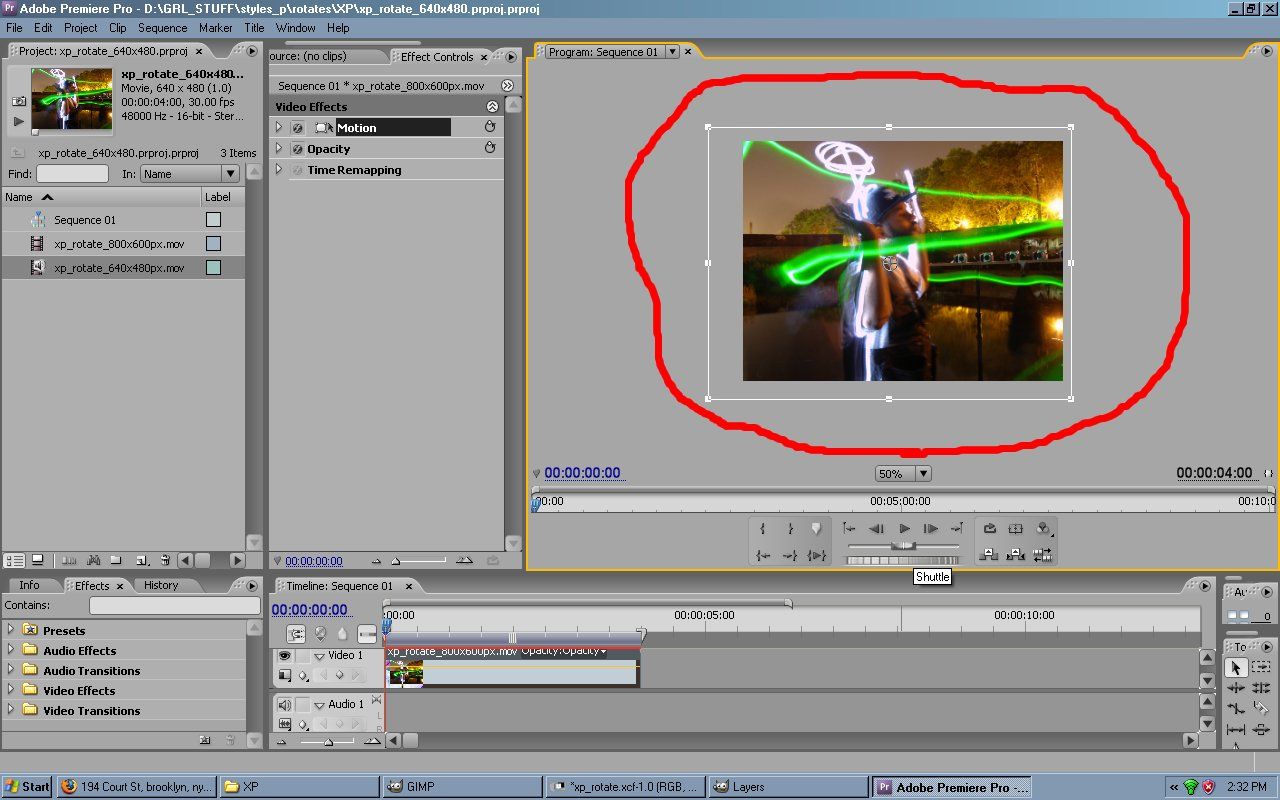The image size is (1280, 800).
Task: Create a new bin using the folder icon
Action: (117, 560)
